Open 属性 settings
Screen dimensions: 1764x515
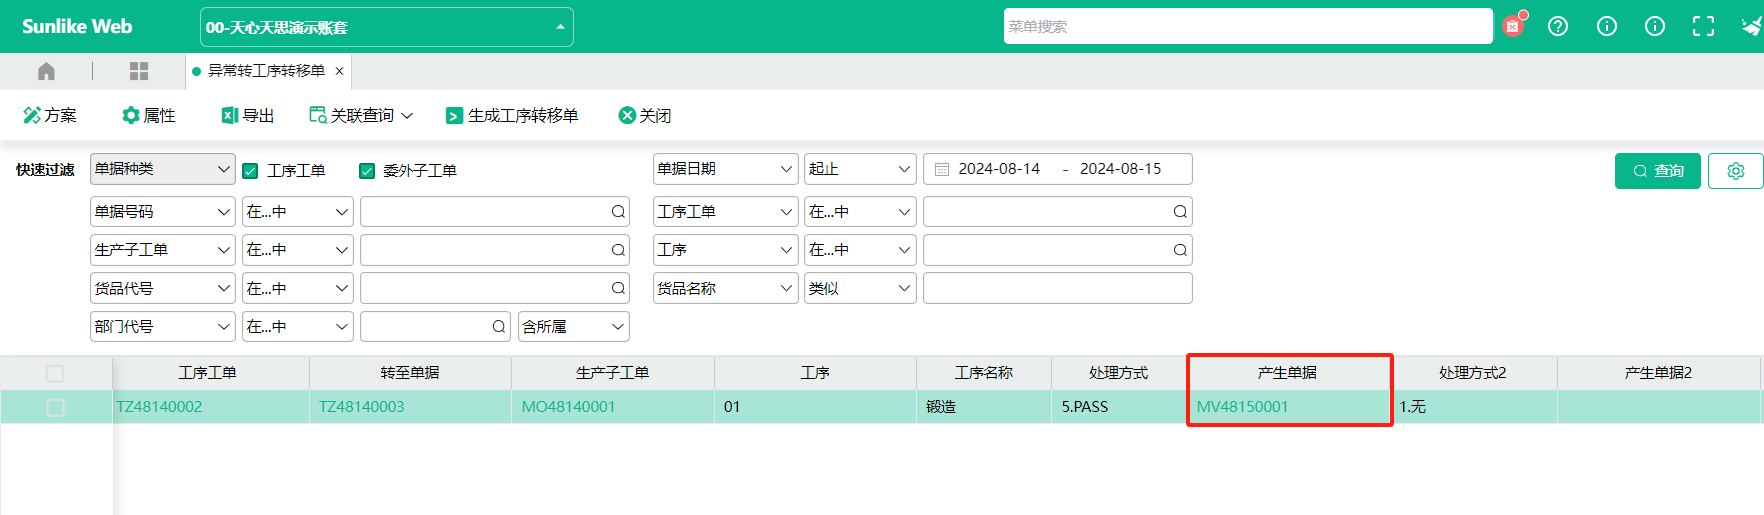(148, 115)
